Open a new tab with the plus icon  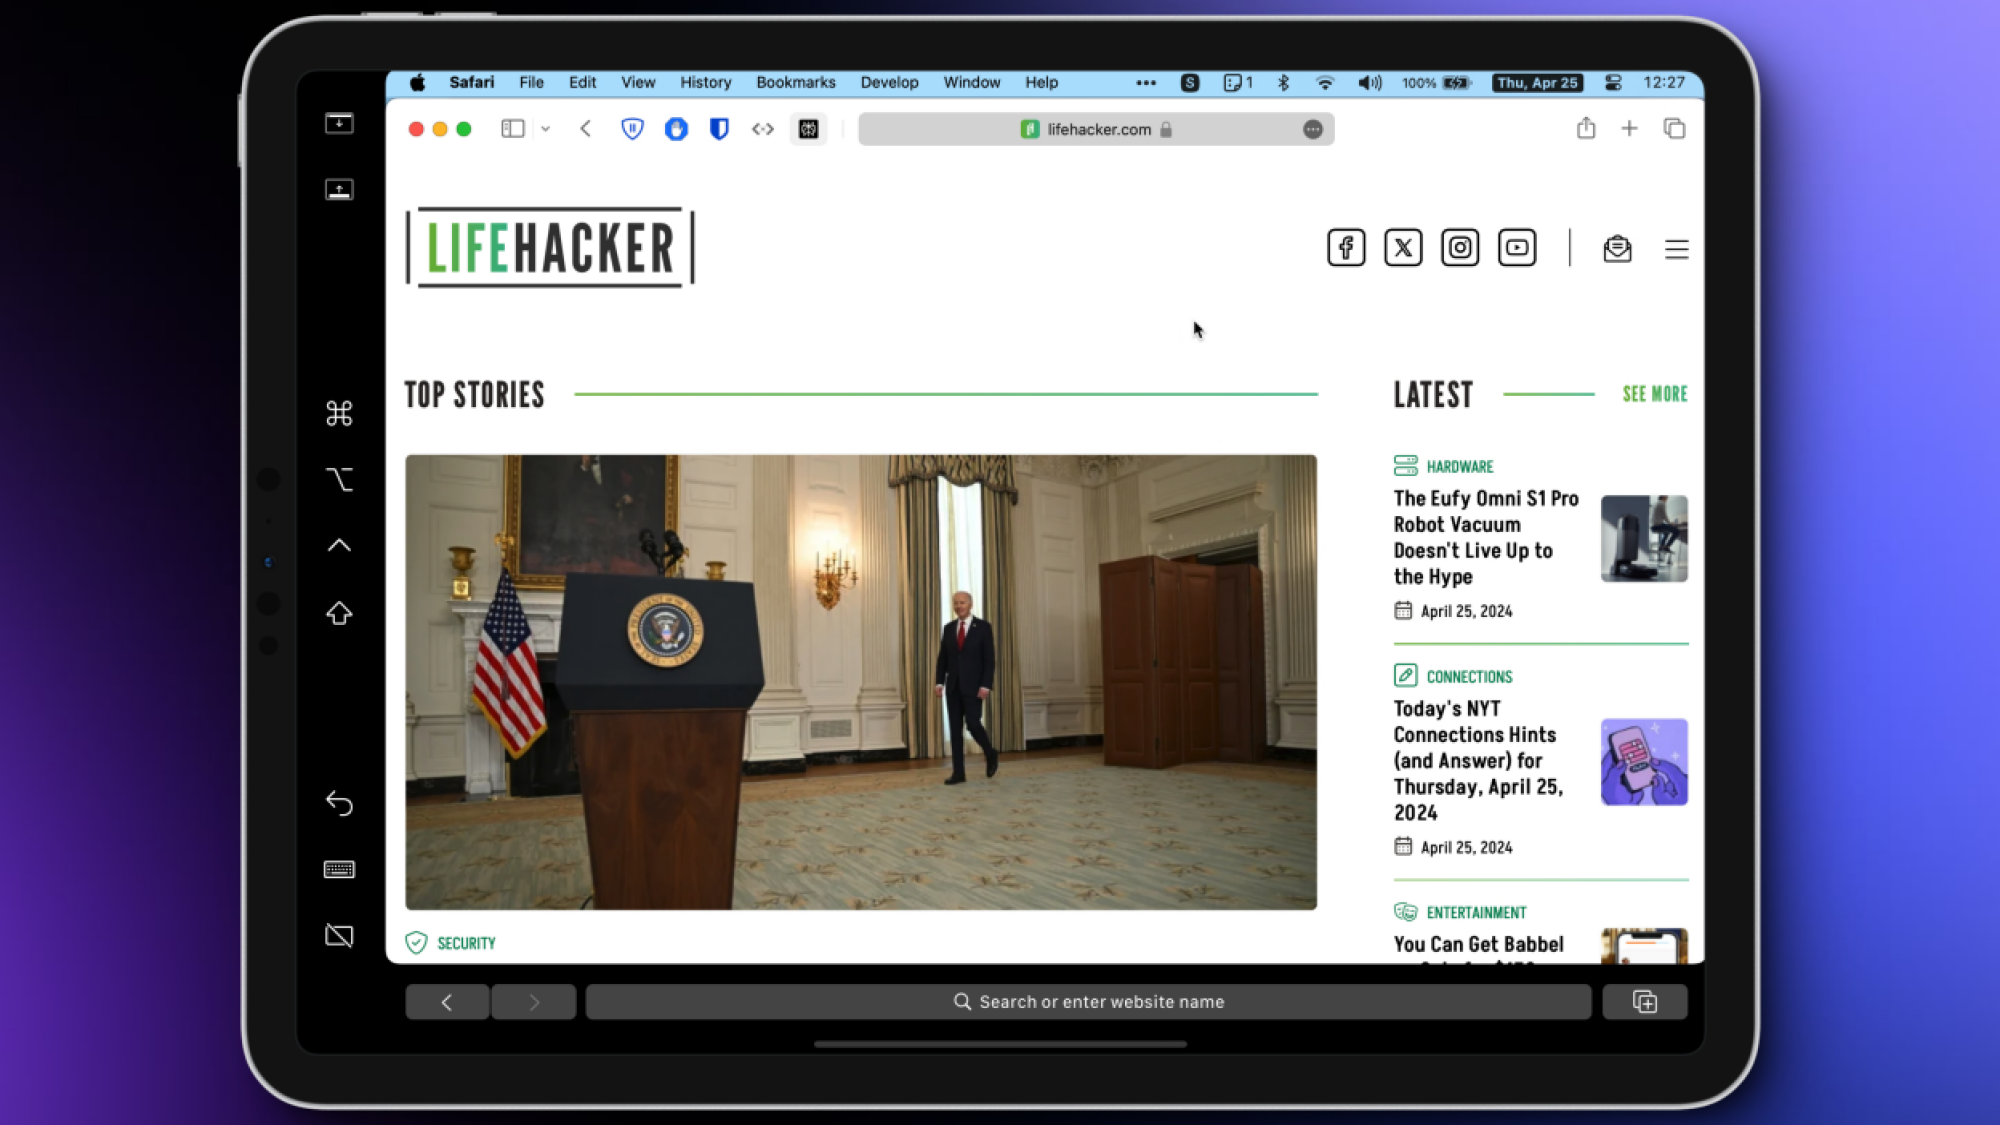[x=1630, y=128]
